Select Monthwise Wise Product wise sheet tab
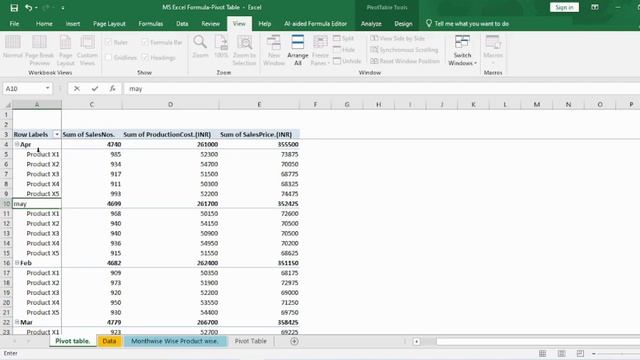Viewport: 640px width, 360px height. pos(175,341)
